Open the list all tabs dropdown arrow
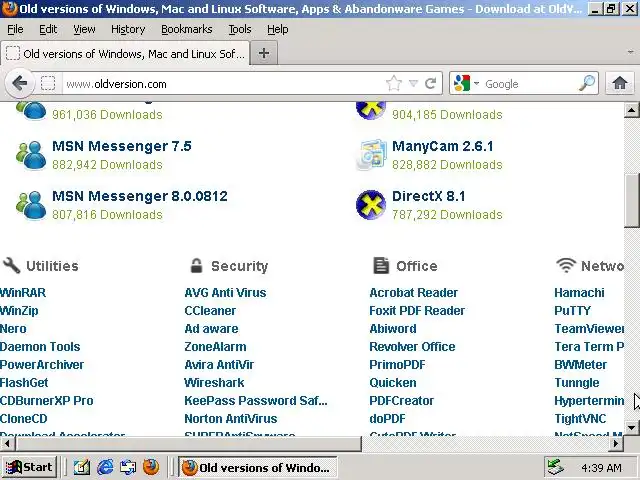The width and height of the screenshot is (640, 480). click(x=631, y=52)
